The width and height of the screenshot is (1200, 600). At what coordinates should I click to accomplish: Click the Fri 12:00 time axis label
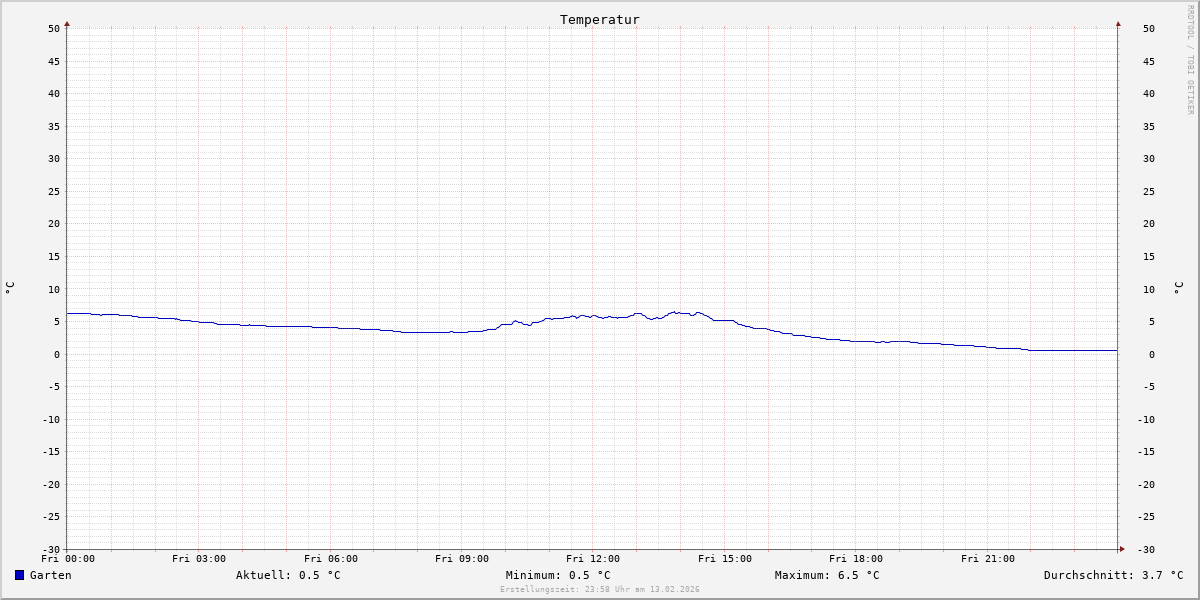[x=593, y=559]
